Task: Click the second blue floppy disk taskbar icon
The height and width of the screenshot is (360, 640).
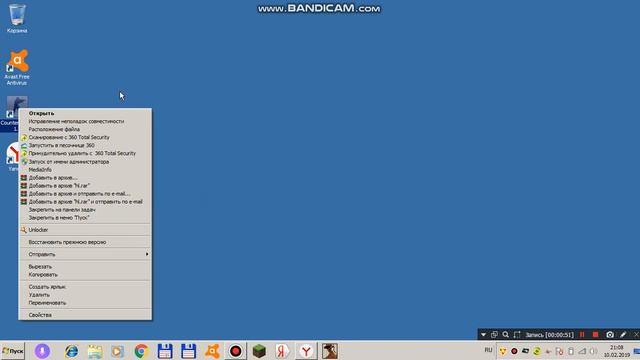Action: click(188, 351)
